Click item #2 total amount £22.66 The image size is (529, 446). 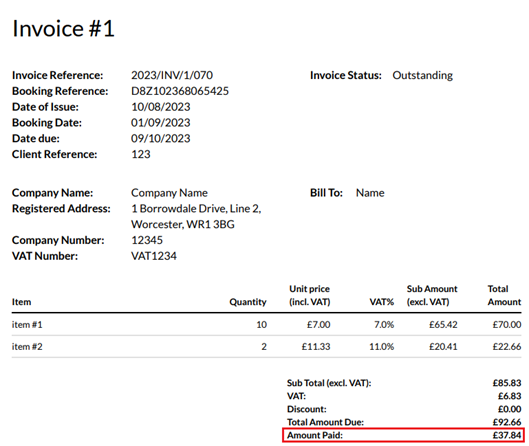[x=507, y=346]
